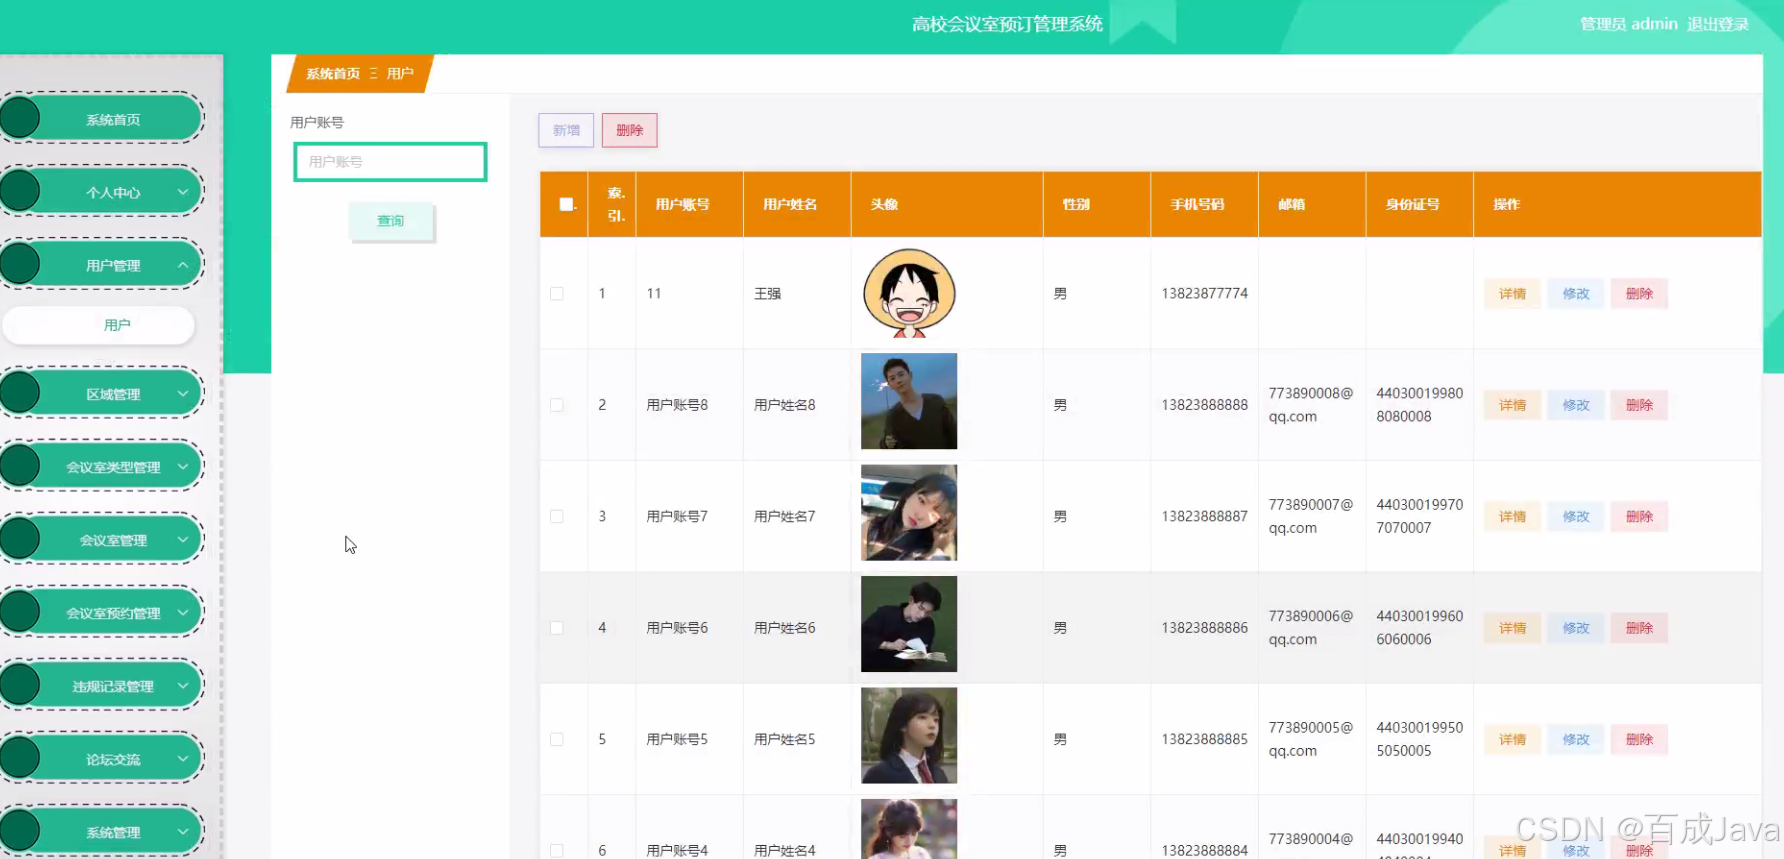Toggle the select-all checkbox in table header
This screenshot has height=859, width=1784.
[566, 204]
